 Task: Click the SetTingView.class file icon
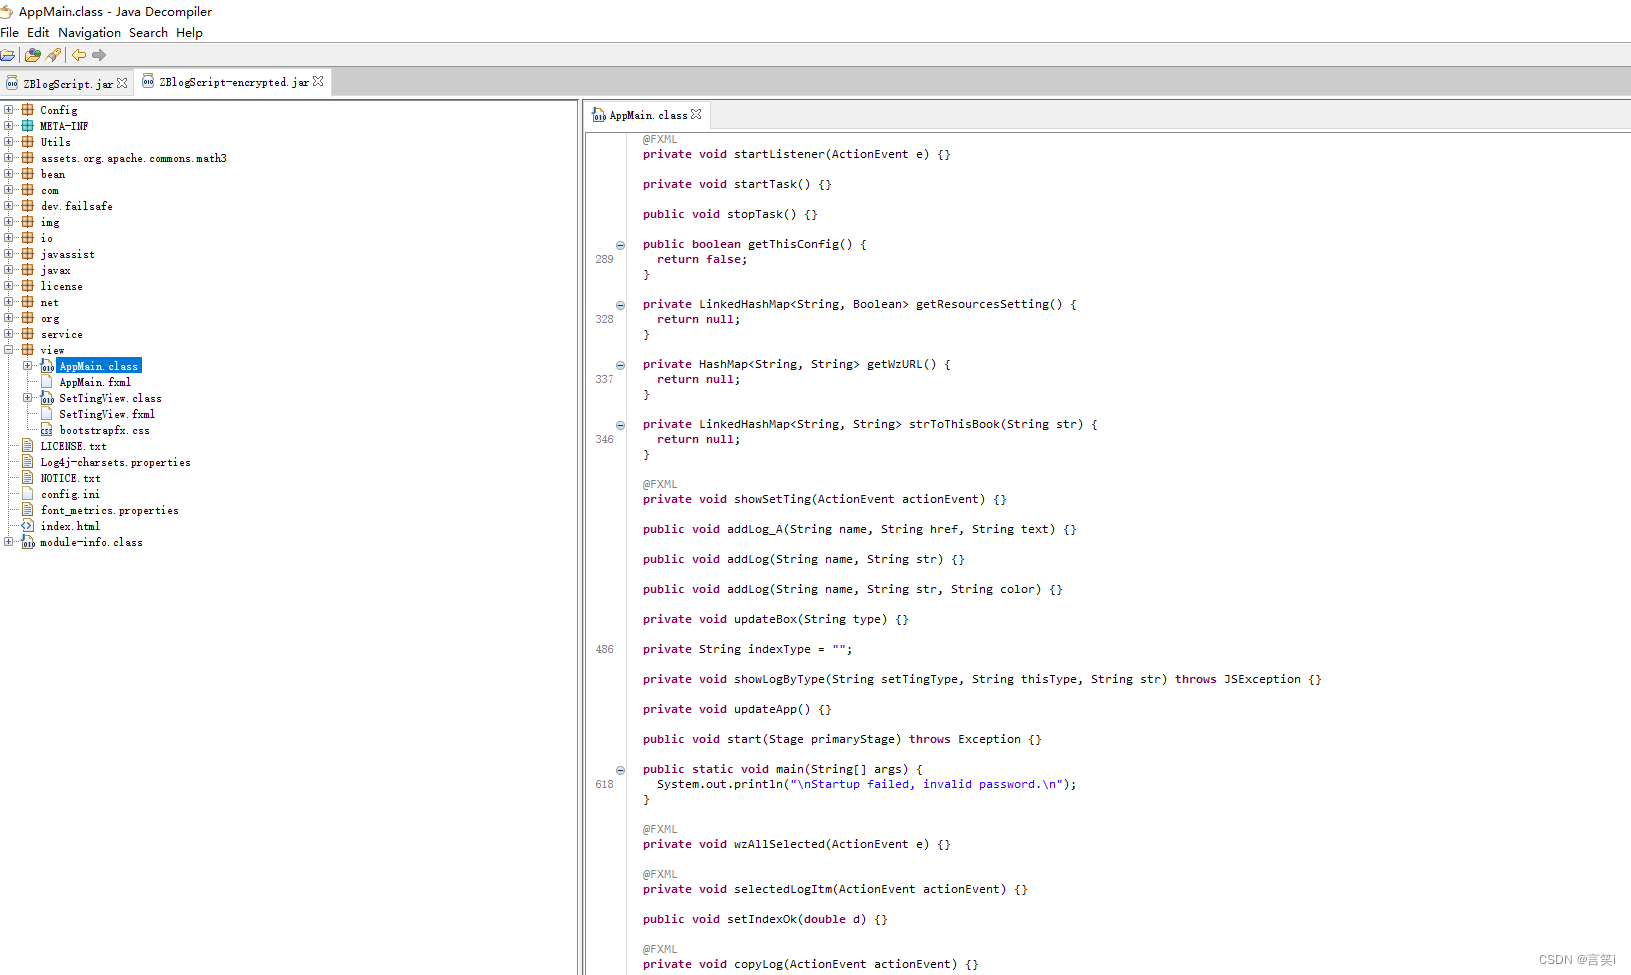[x=47, y=398]
